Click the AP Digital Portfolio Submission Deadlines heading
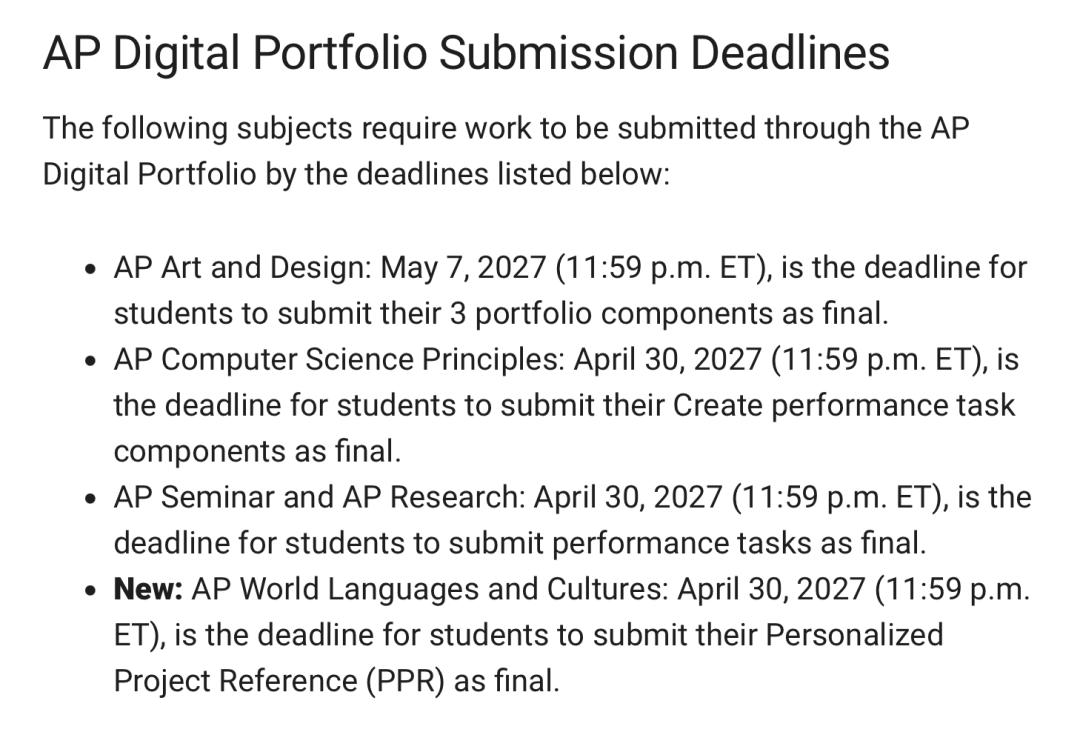The height and width of the screenshot is (735, 1080). [466, 53]
